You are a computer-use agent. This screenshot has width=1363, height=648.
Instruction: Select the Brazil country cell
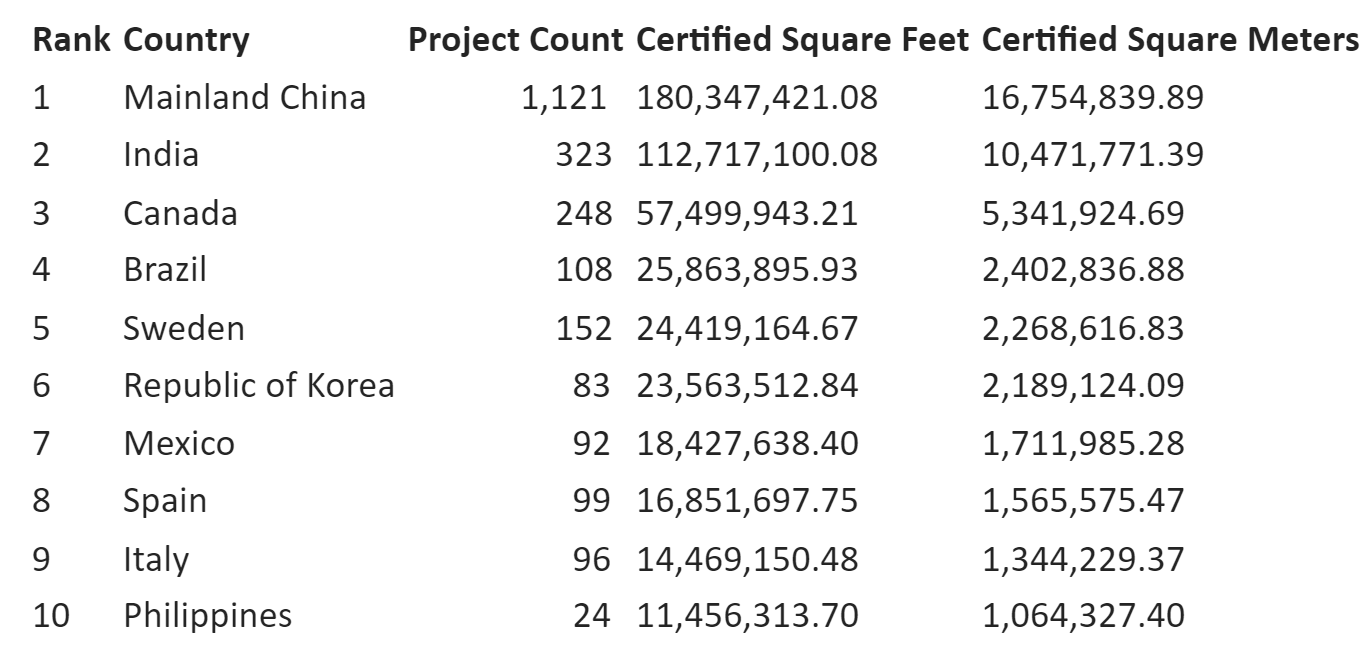pyautogui.click(x=164, y=270)
